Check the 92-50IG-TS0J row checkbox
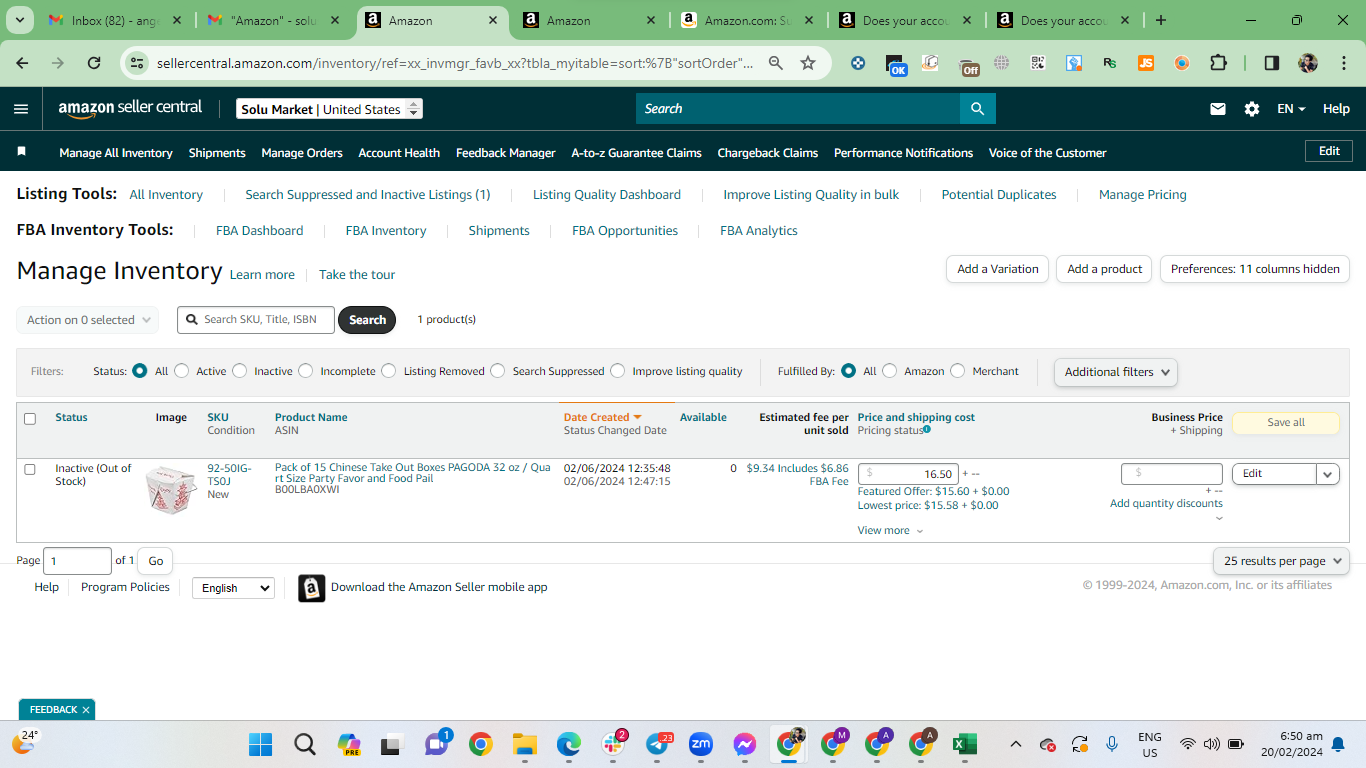This screenshot has height=768, width=1366. pyautogui.click(x=30, y=469)
